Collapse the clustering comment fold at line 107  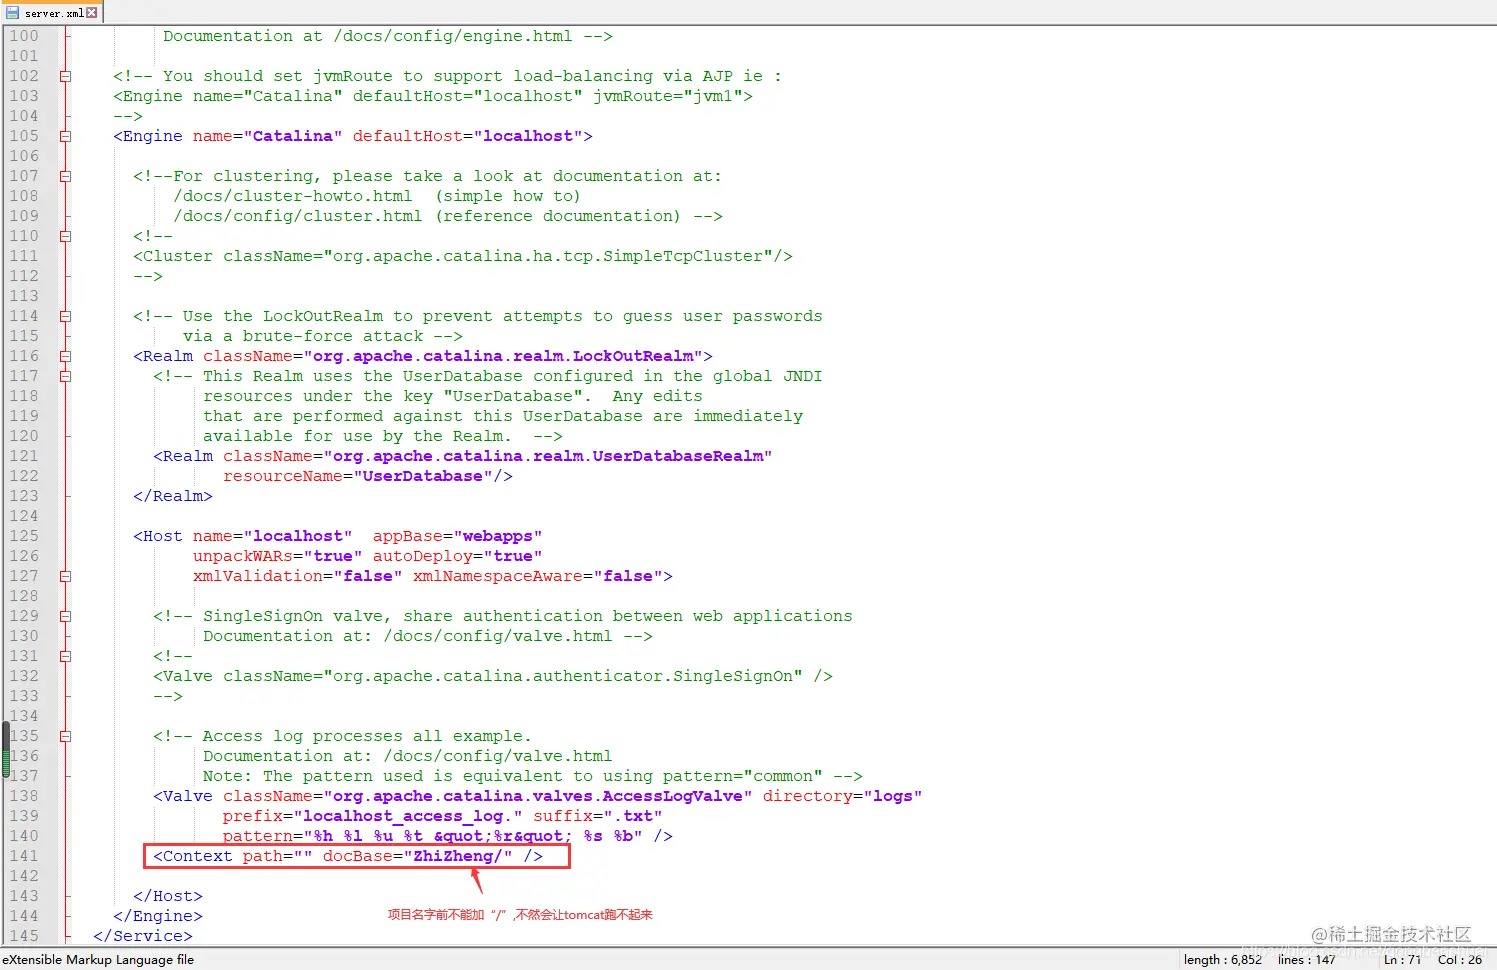[66, 176]
